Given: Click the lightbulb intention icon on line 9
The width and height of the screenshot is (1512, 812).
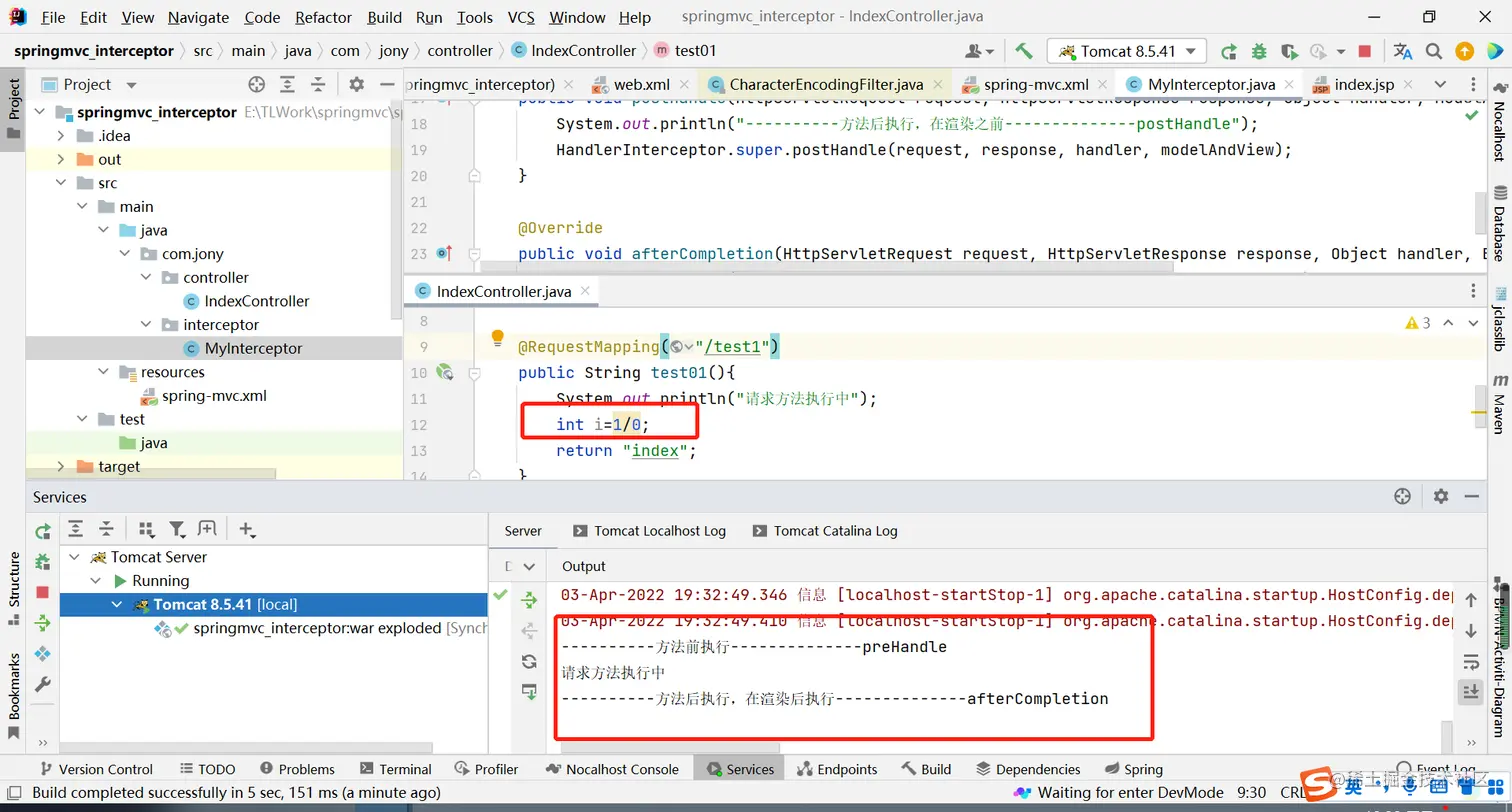Looking at the screenshot, I should pyautogui.click(x=497, y=338).
